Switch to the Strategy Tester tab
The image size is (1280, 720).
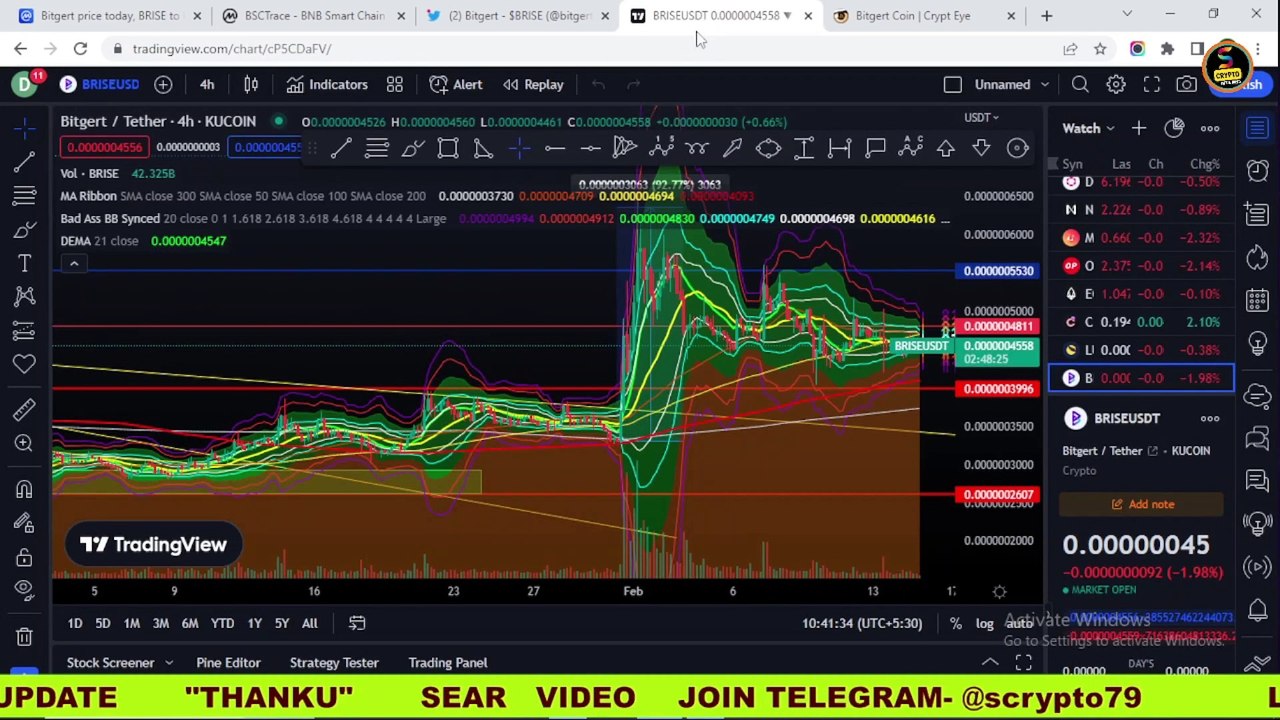tap(334, 663)
